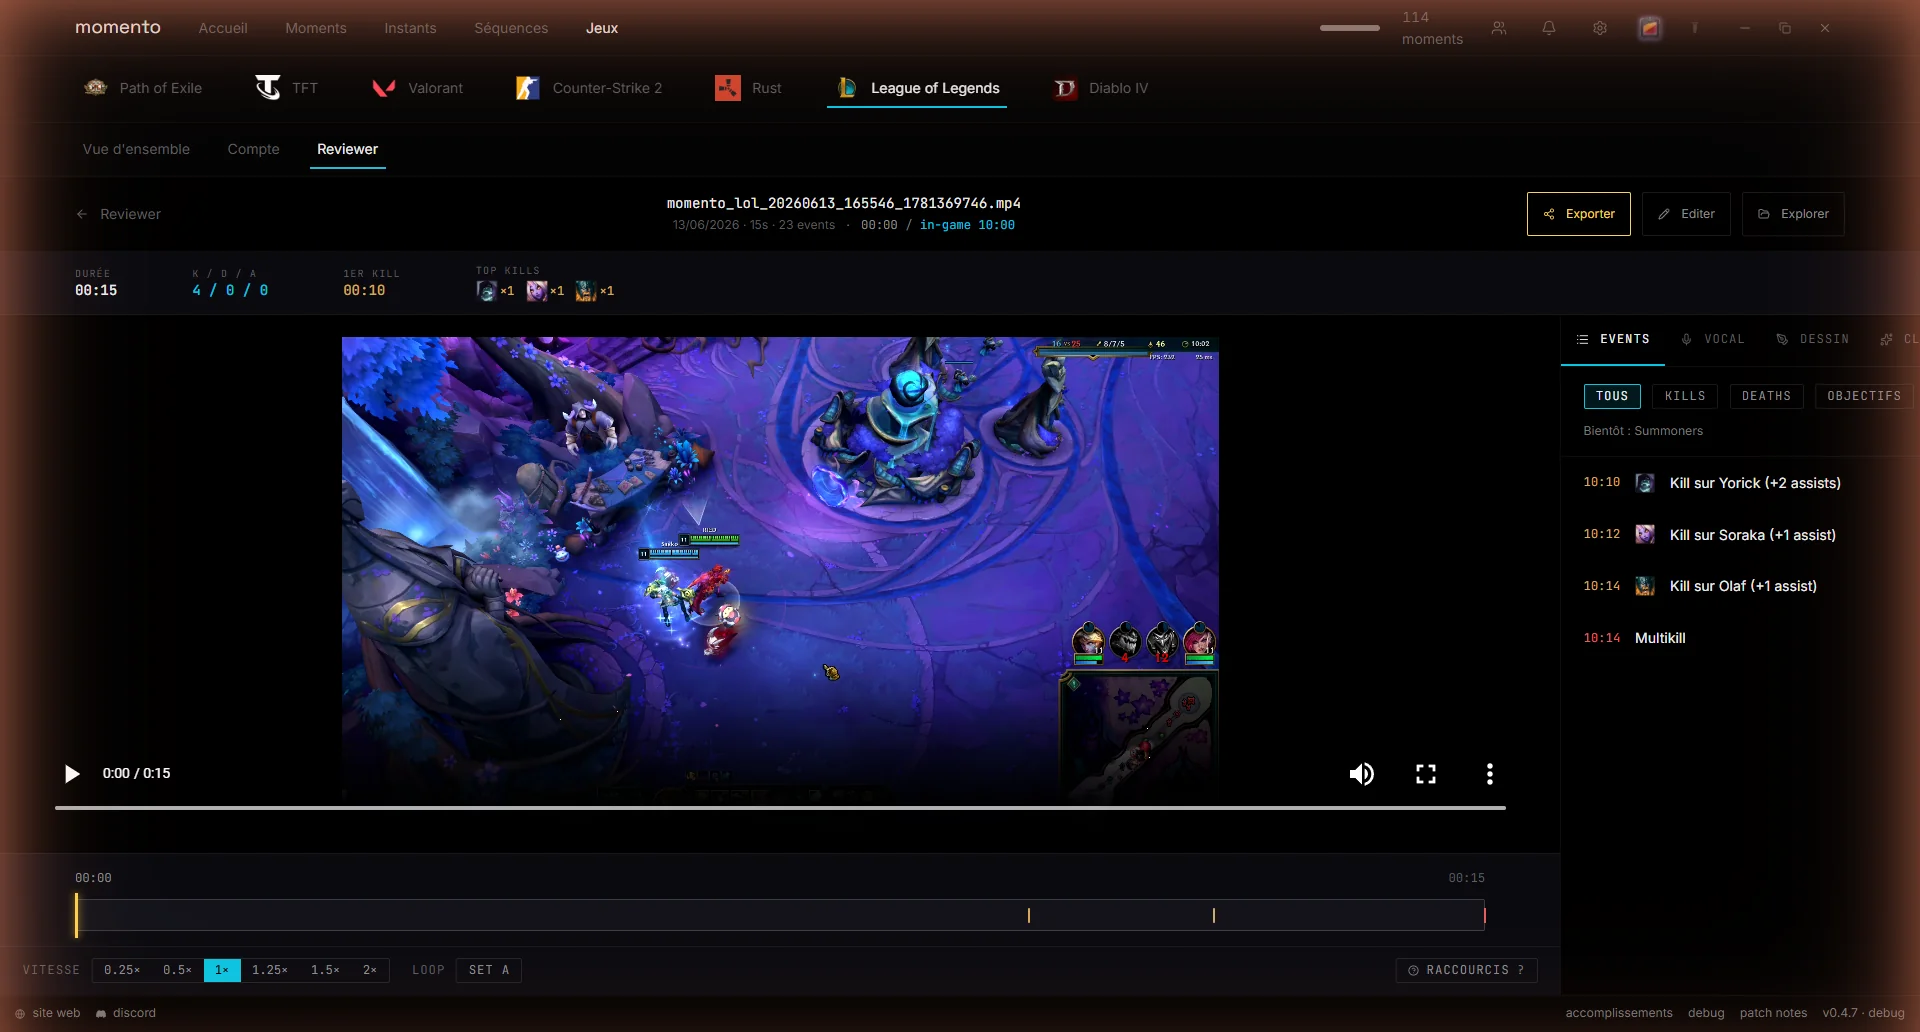Filter events by Tous
The image size is (1920, 1032).
[x=1612, y=397]
